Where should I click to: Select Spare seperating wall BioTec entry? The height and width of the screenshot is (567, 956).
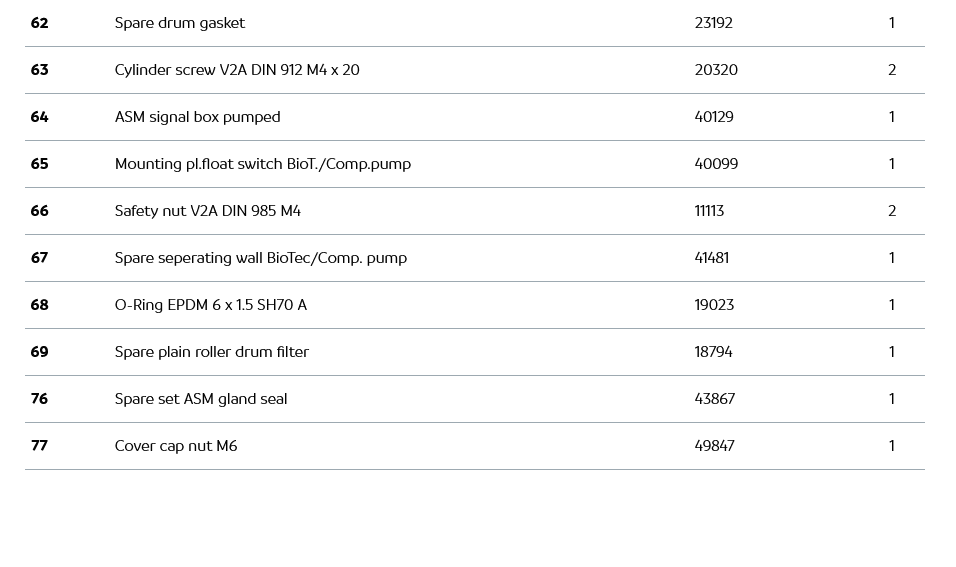click(260, 258)
